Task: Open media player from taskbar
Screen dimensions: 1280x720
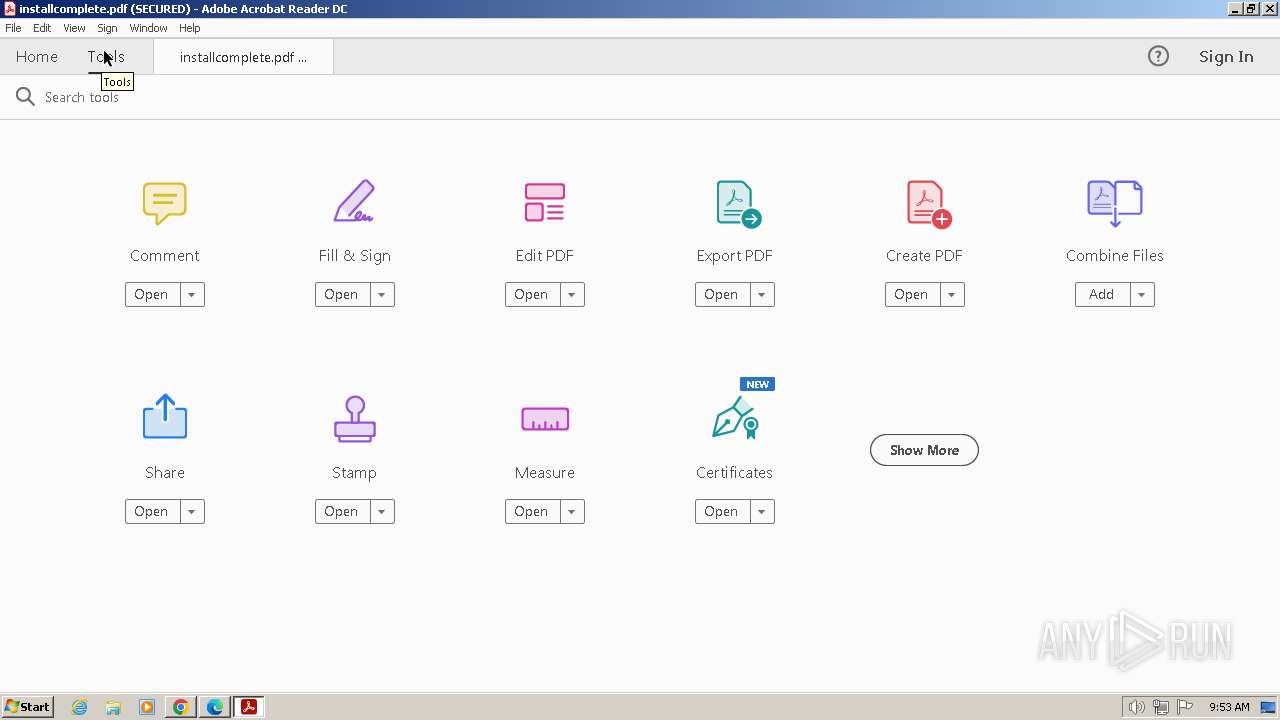Action: tap(147, 707)
